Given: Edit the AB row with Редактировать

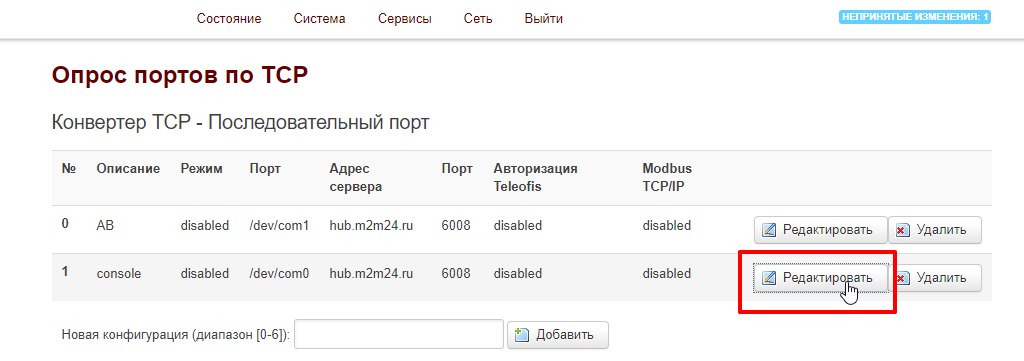Looking at the screenshot, I should 820,230.
